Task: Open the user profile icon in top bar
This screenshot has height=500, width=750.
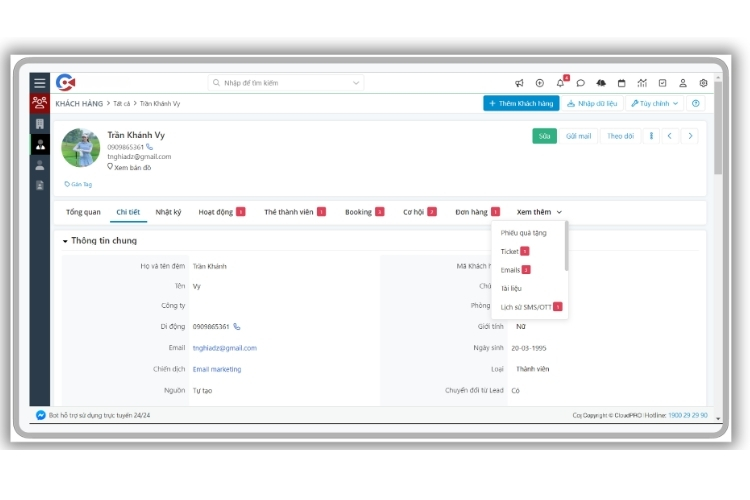Action: (683, 83)
